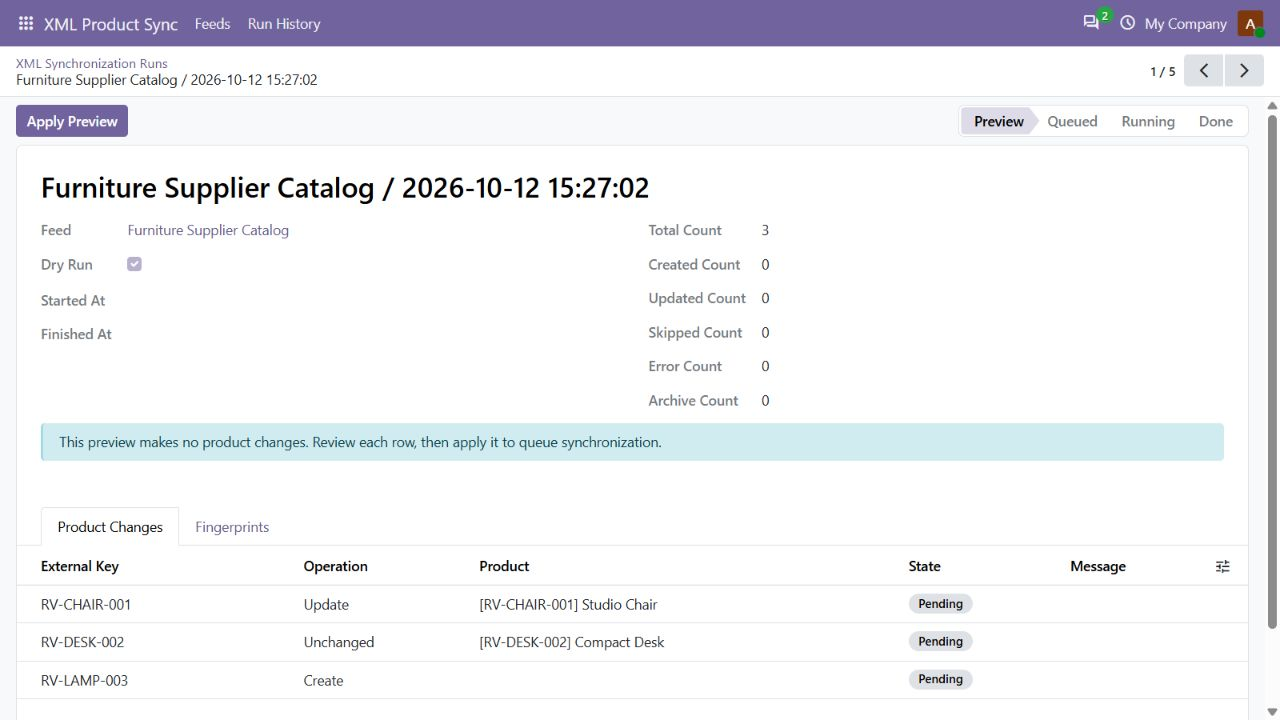1280x720 pixels.
Task: Click the 1 / 5 pager counter
Action: (1162, 71)
